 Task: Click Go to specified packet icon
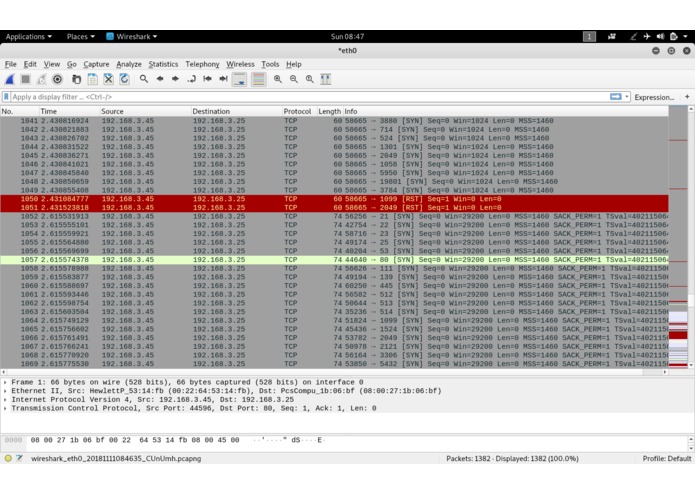[x=191, y=79]
